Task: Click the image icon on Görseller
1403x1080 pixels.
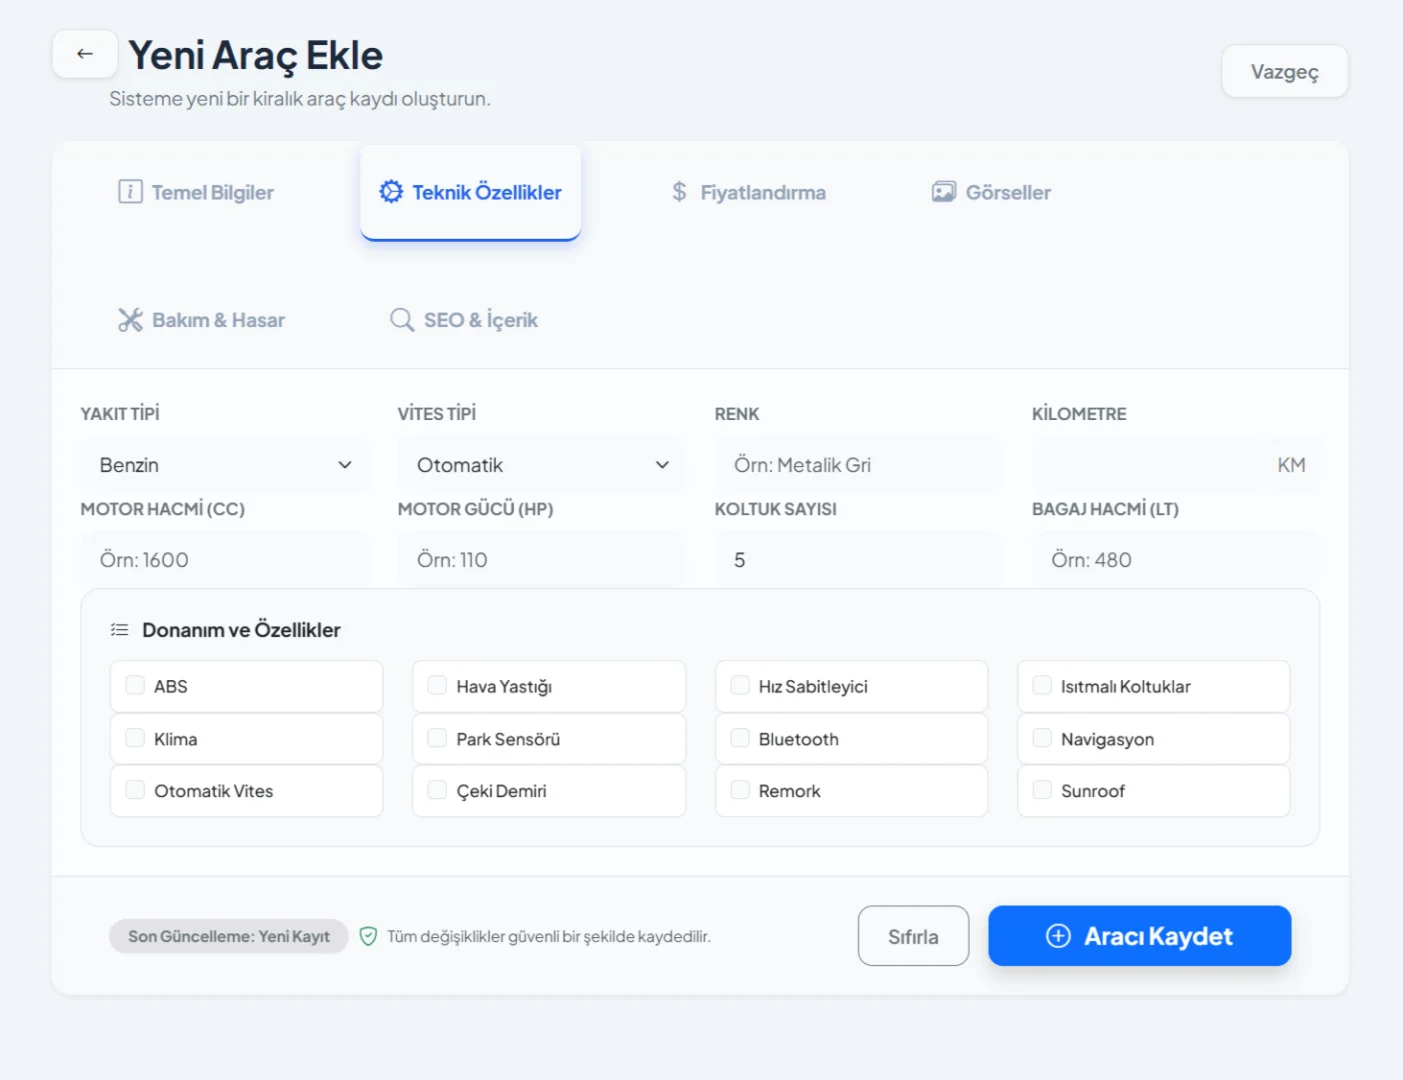Action: coord(943,192)
